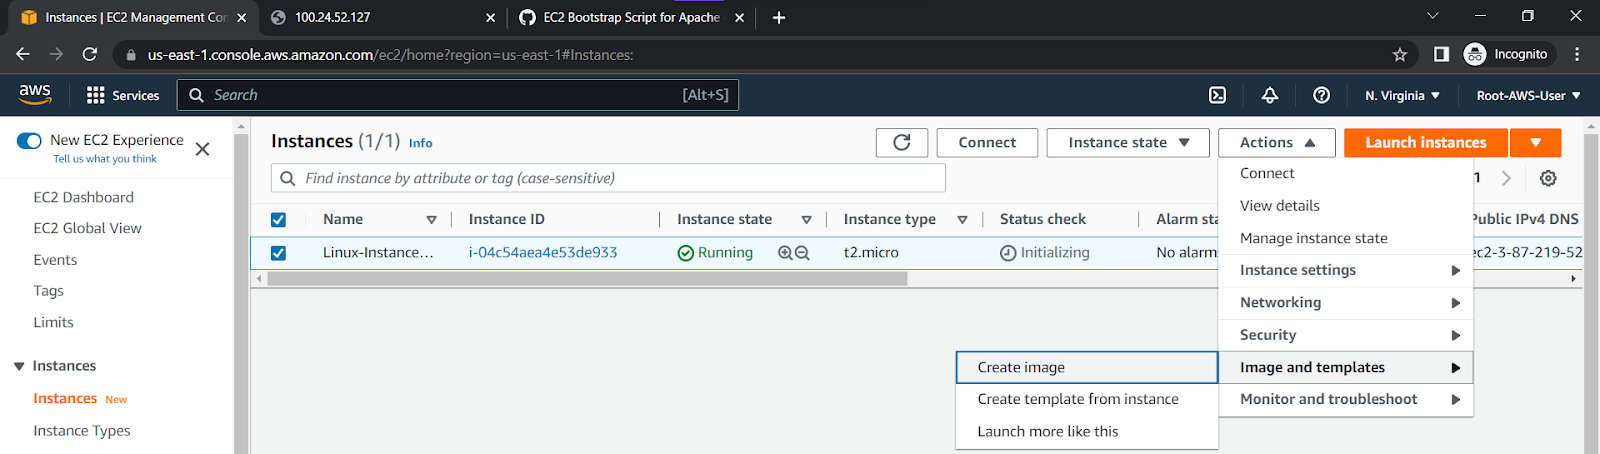Screen dimensions: 1600x454
Task: Open Instance Types in sidebar
Action: click(82, 430)
